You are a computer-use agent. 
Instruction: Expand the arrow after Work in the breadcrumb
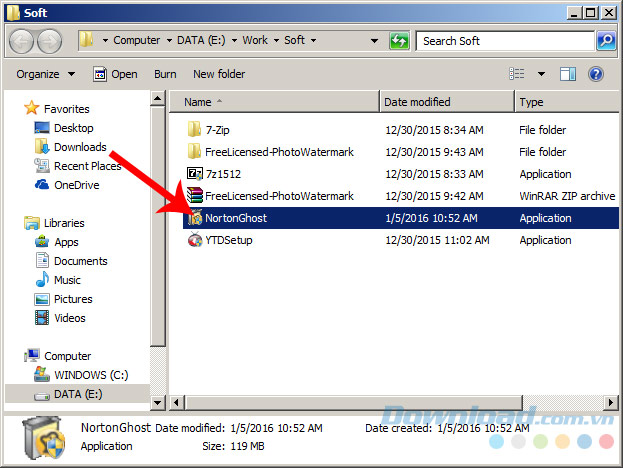(x=276, y=41)
